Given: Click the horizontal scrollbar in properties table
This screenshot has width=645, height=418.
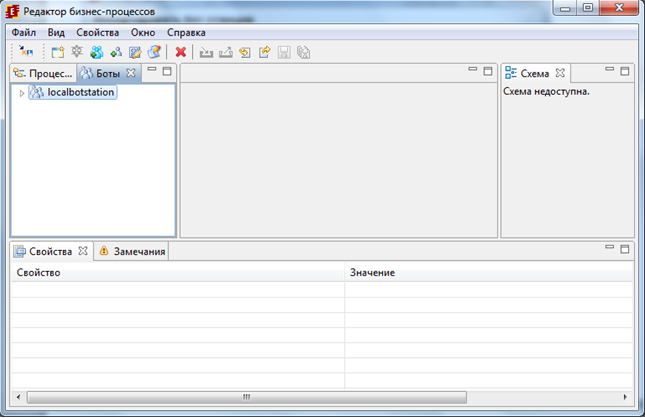Looking at the screenshot, I should click(245, 397).
